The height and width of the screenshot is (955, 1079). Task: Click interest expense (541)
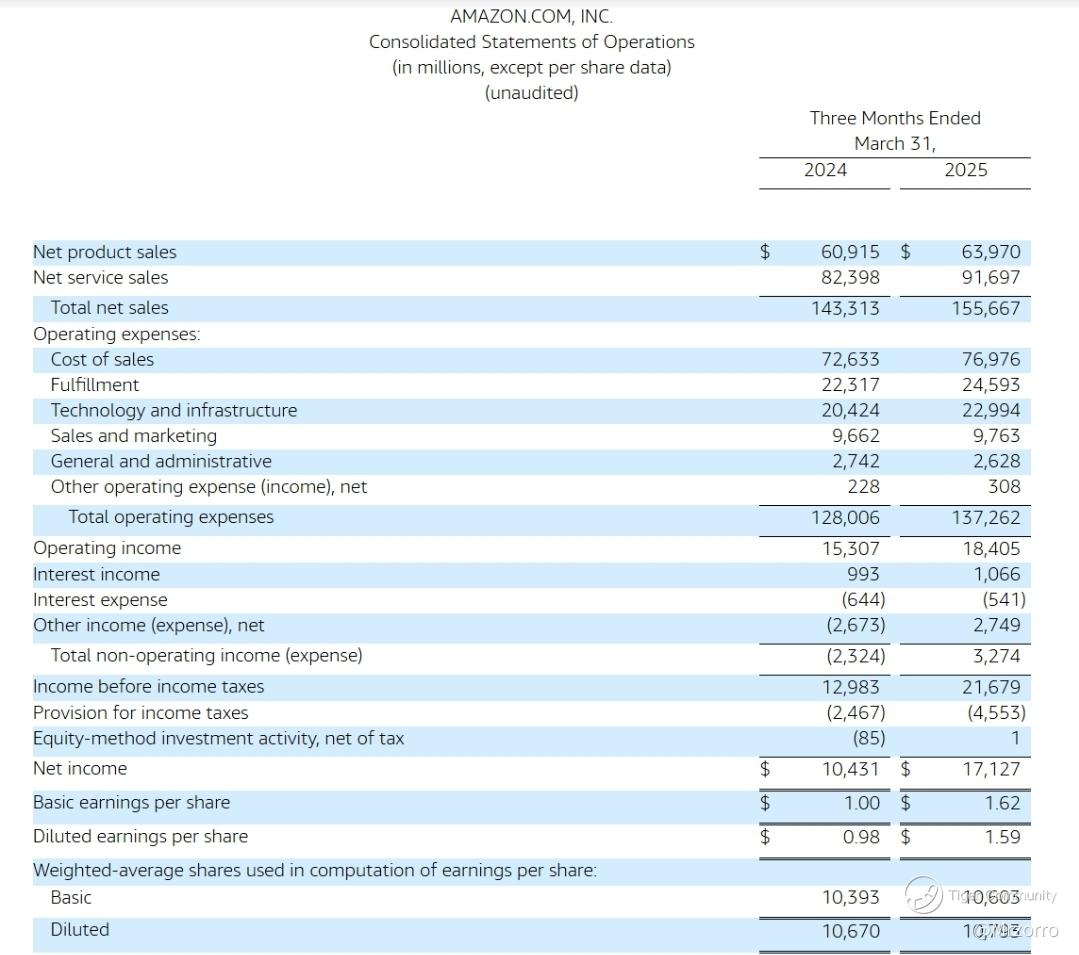(1005, 599)
